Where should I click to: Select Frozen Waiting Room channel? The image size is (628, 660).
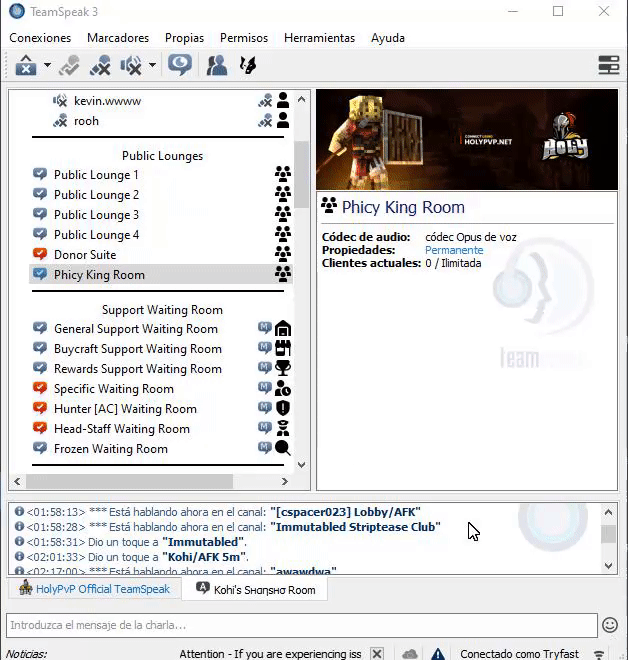(x=111, y=449)
